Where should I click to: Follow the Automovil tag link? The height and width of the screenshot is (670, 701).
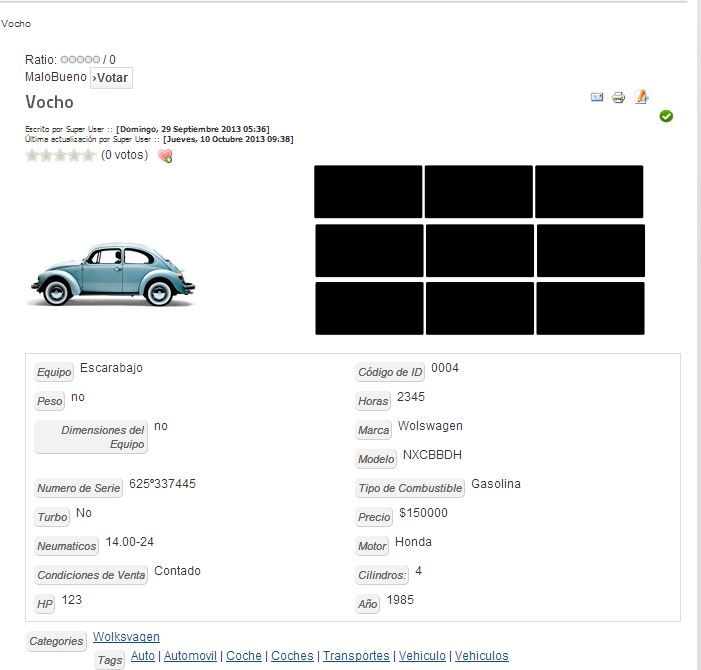click(190, 656)
